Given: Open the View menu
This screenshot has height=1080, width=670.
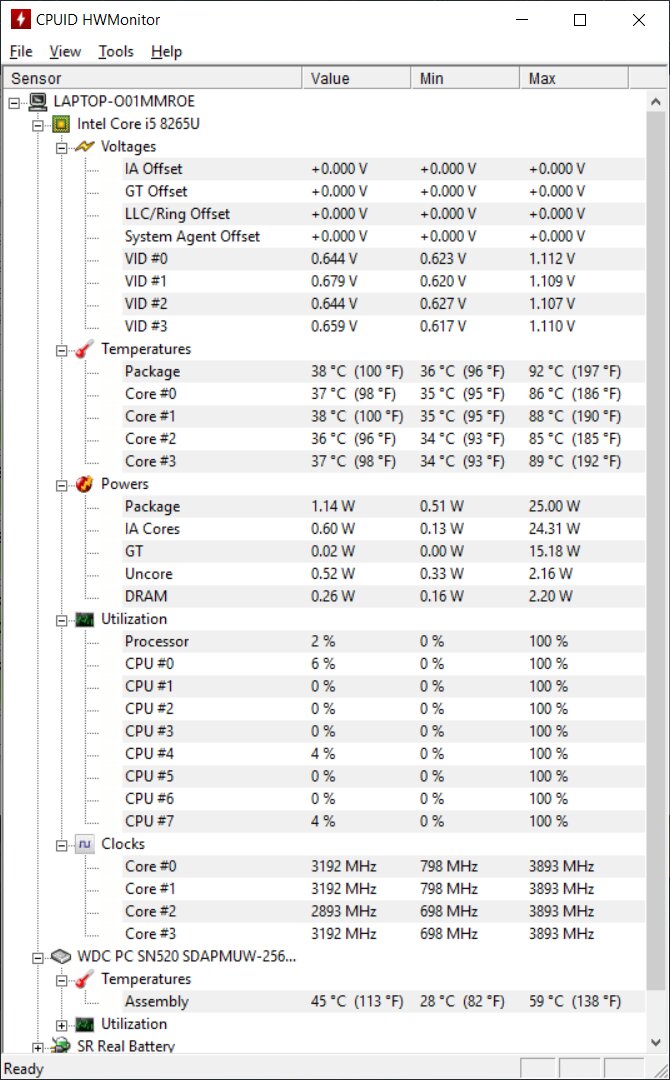Looking at the screenshot, I should click(x=65, y=52).
